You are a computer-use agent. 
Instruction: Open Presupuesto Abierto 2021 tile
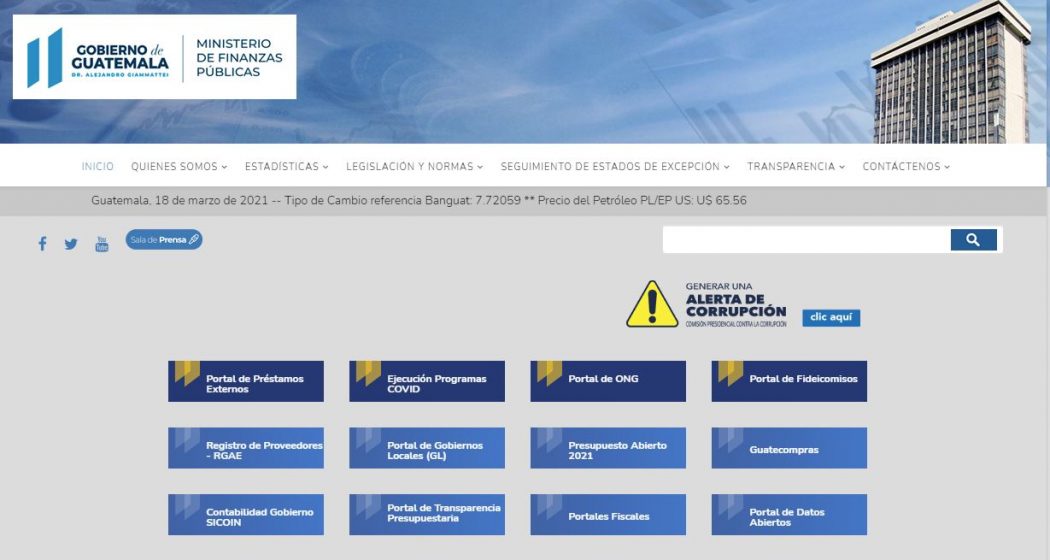(x=608, y=448)
